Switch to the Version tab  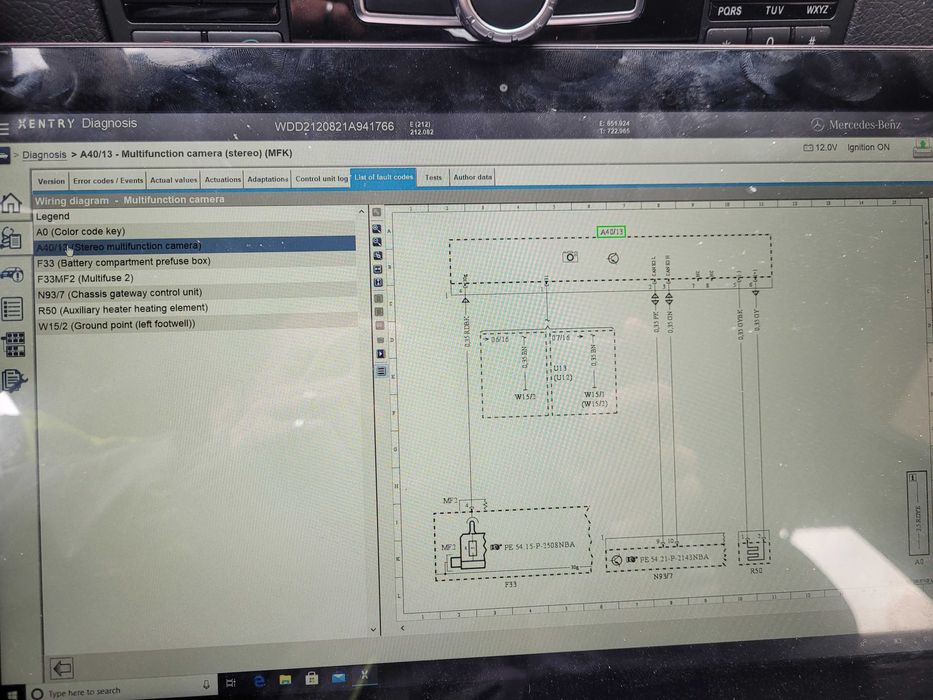click(x=51, y=181)
